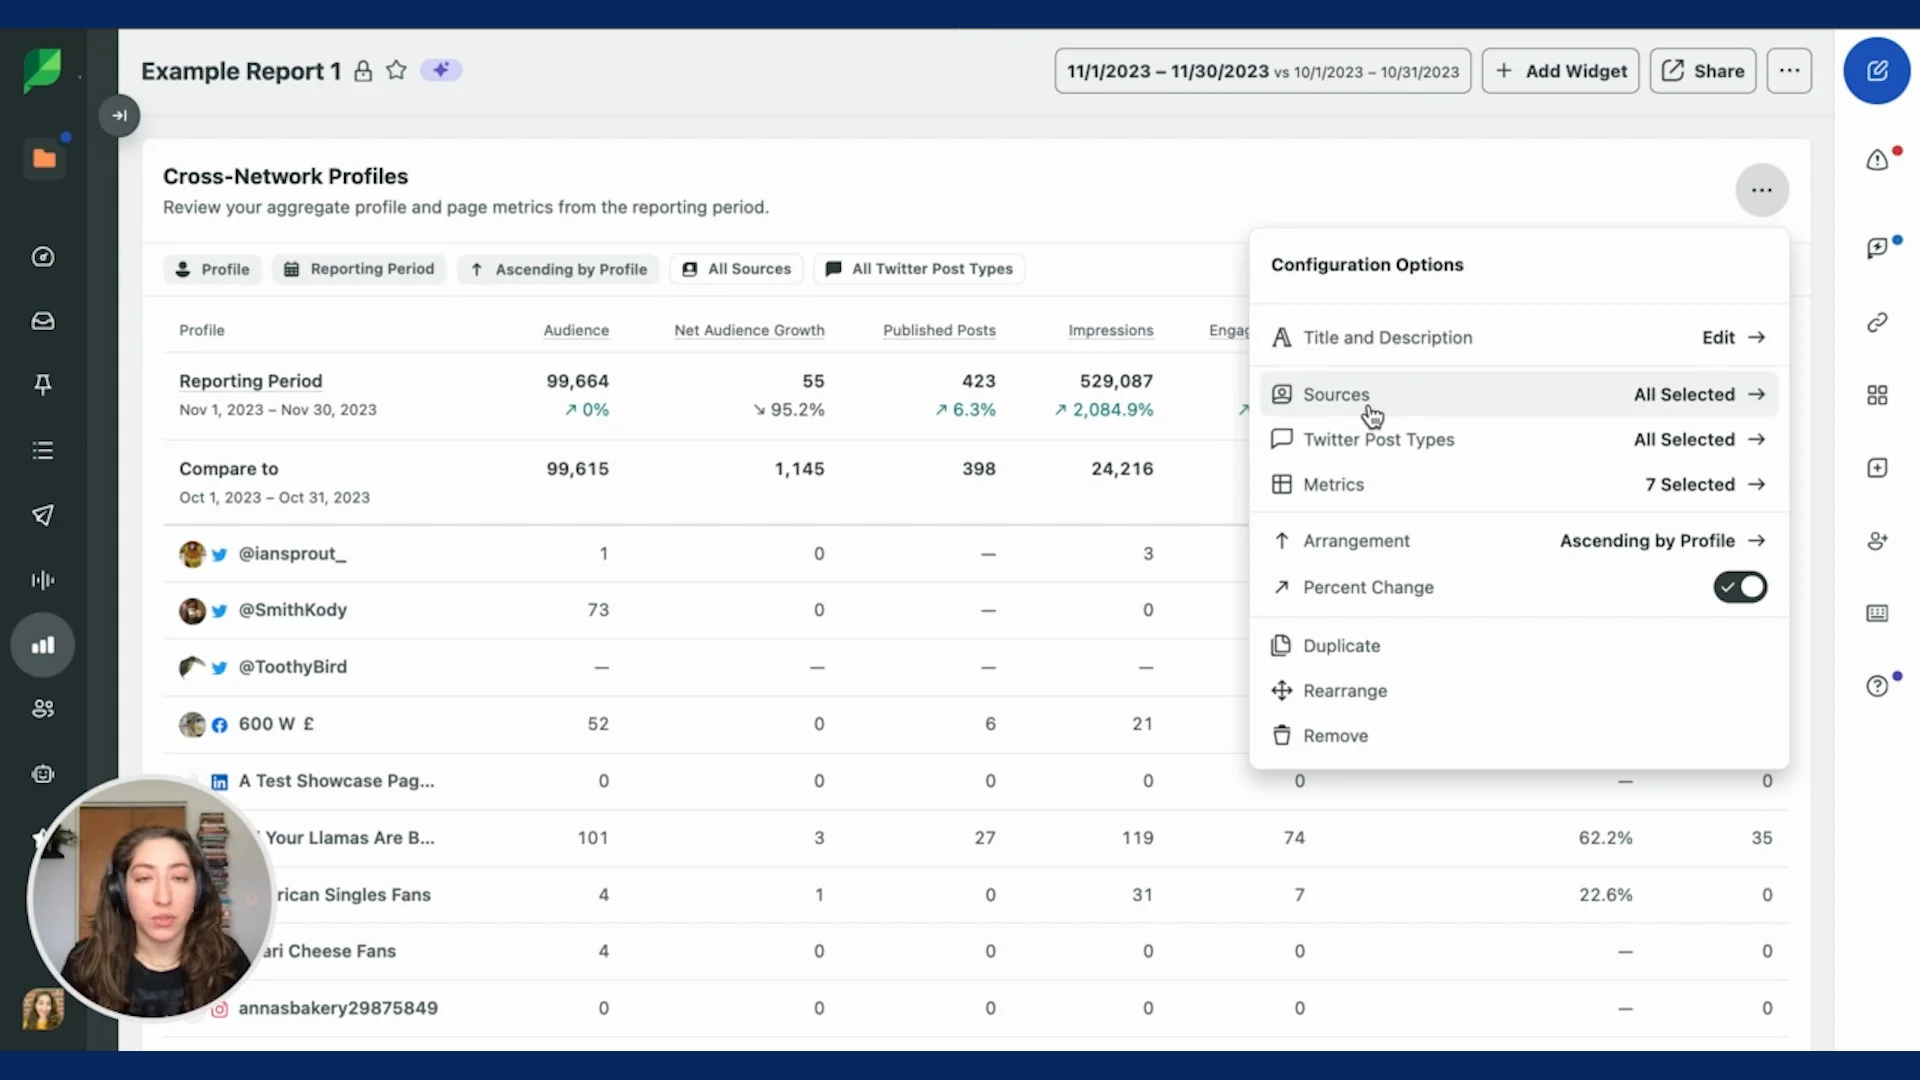This screenshot has width=1920, height=1080.
Task: Open the Inbox tray sidebar icon
Action: [x=43, y=321]
